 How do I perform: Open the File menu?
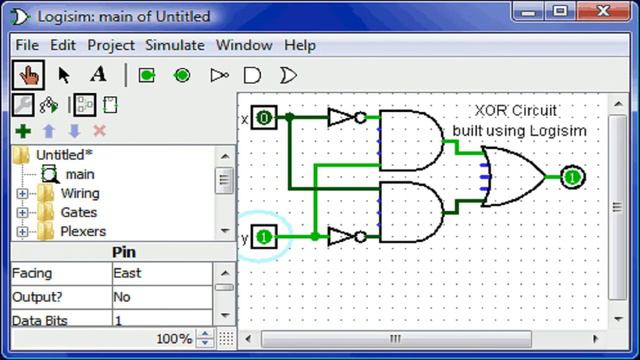coord(27,45)
